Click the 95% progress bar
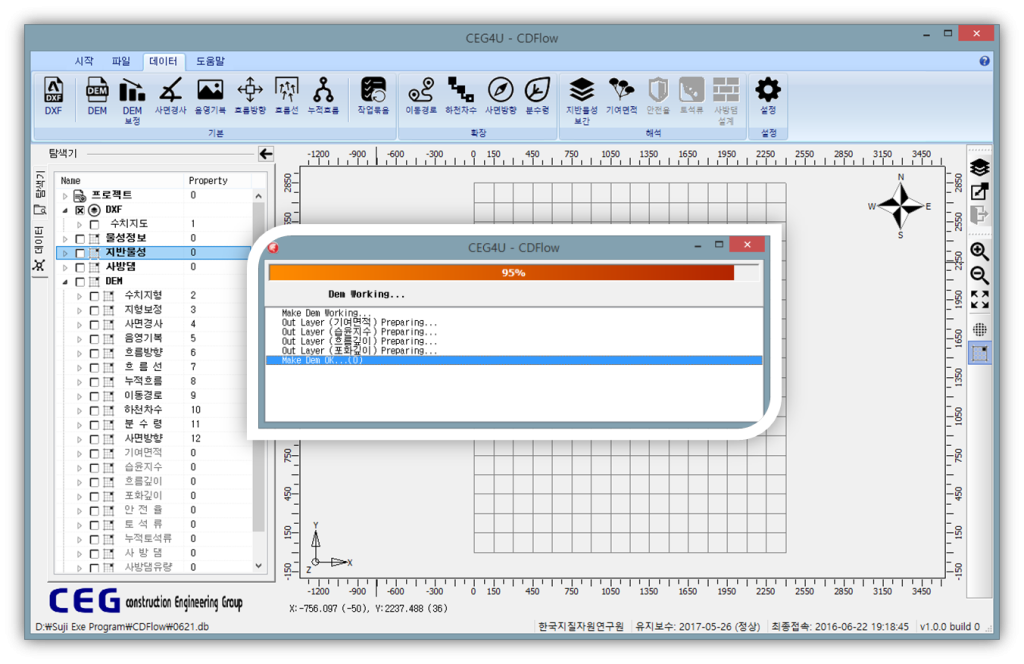1024x664 pixels. 513,272
